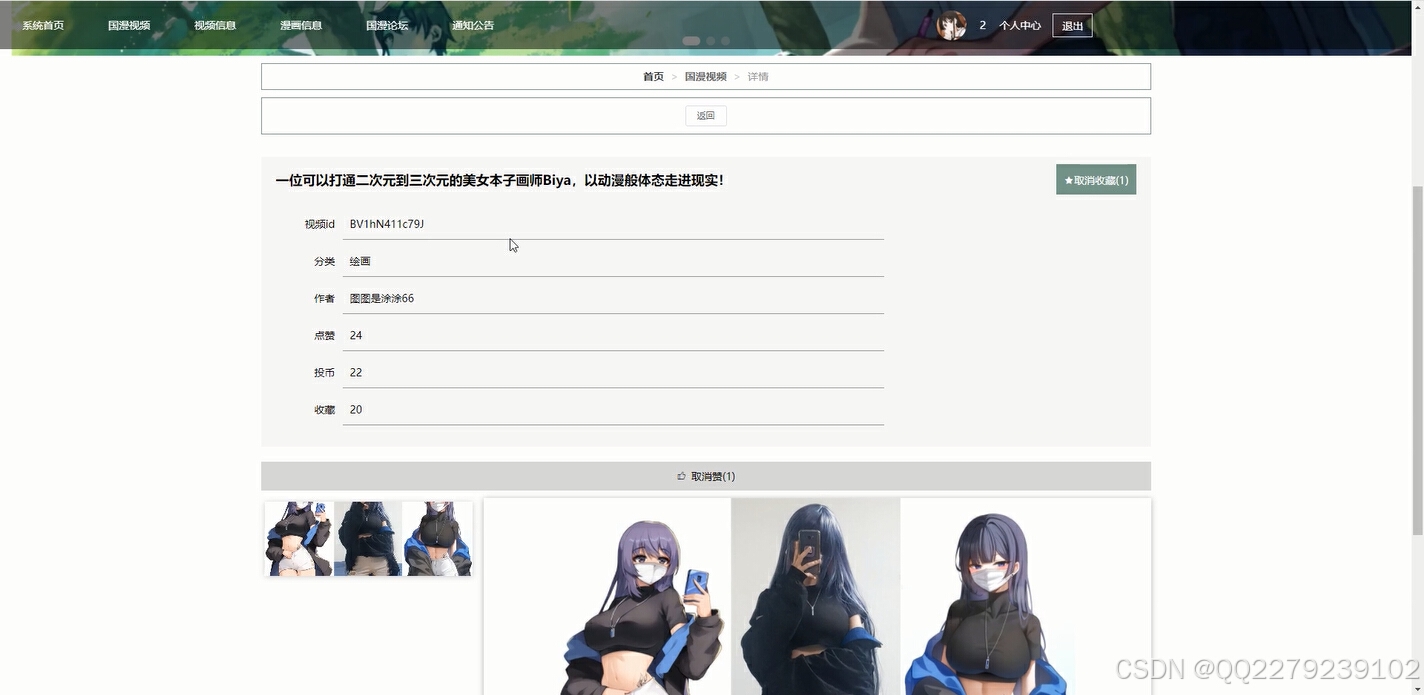Open the 漫画信息 navigation item
This screenshot has width=1424, height=695.
(301, 24)
